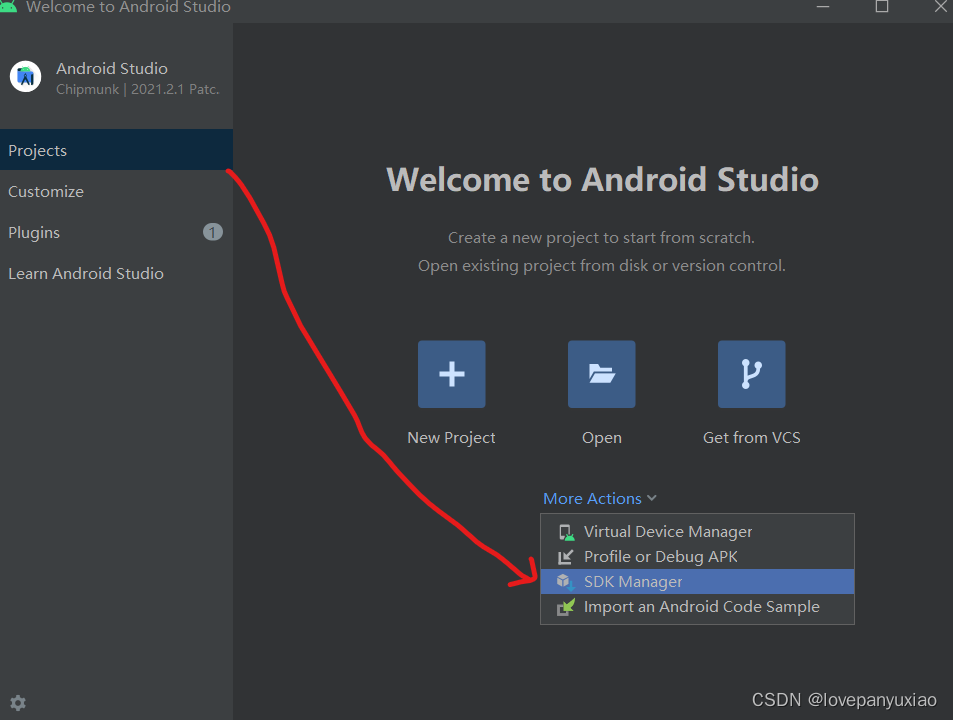Open the Plugins tab
953x720 pixels.
pyautogui.click(x=116, y=232)
